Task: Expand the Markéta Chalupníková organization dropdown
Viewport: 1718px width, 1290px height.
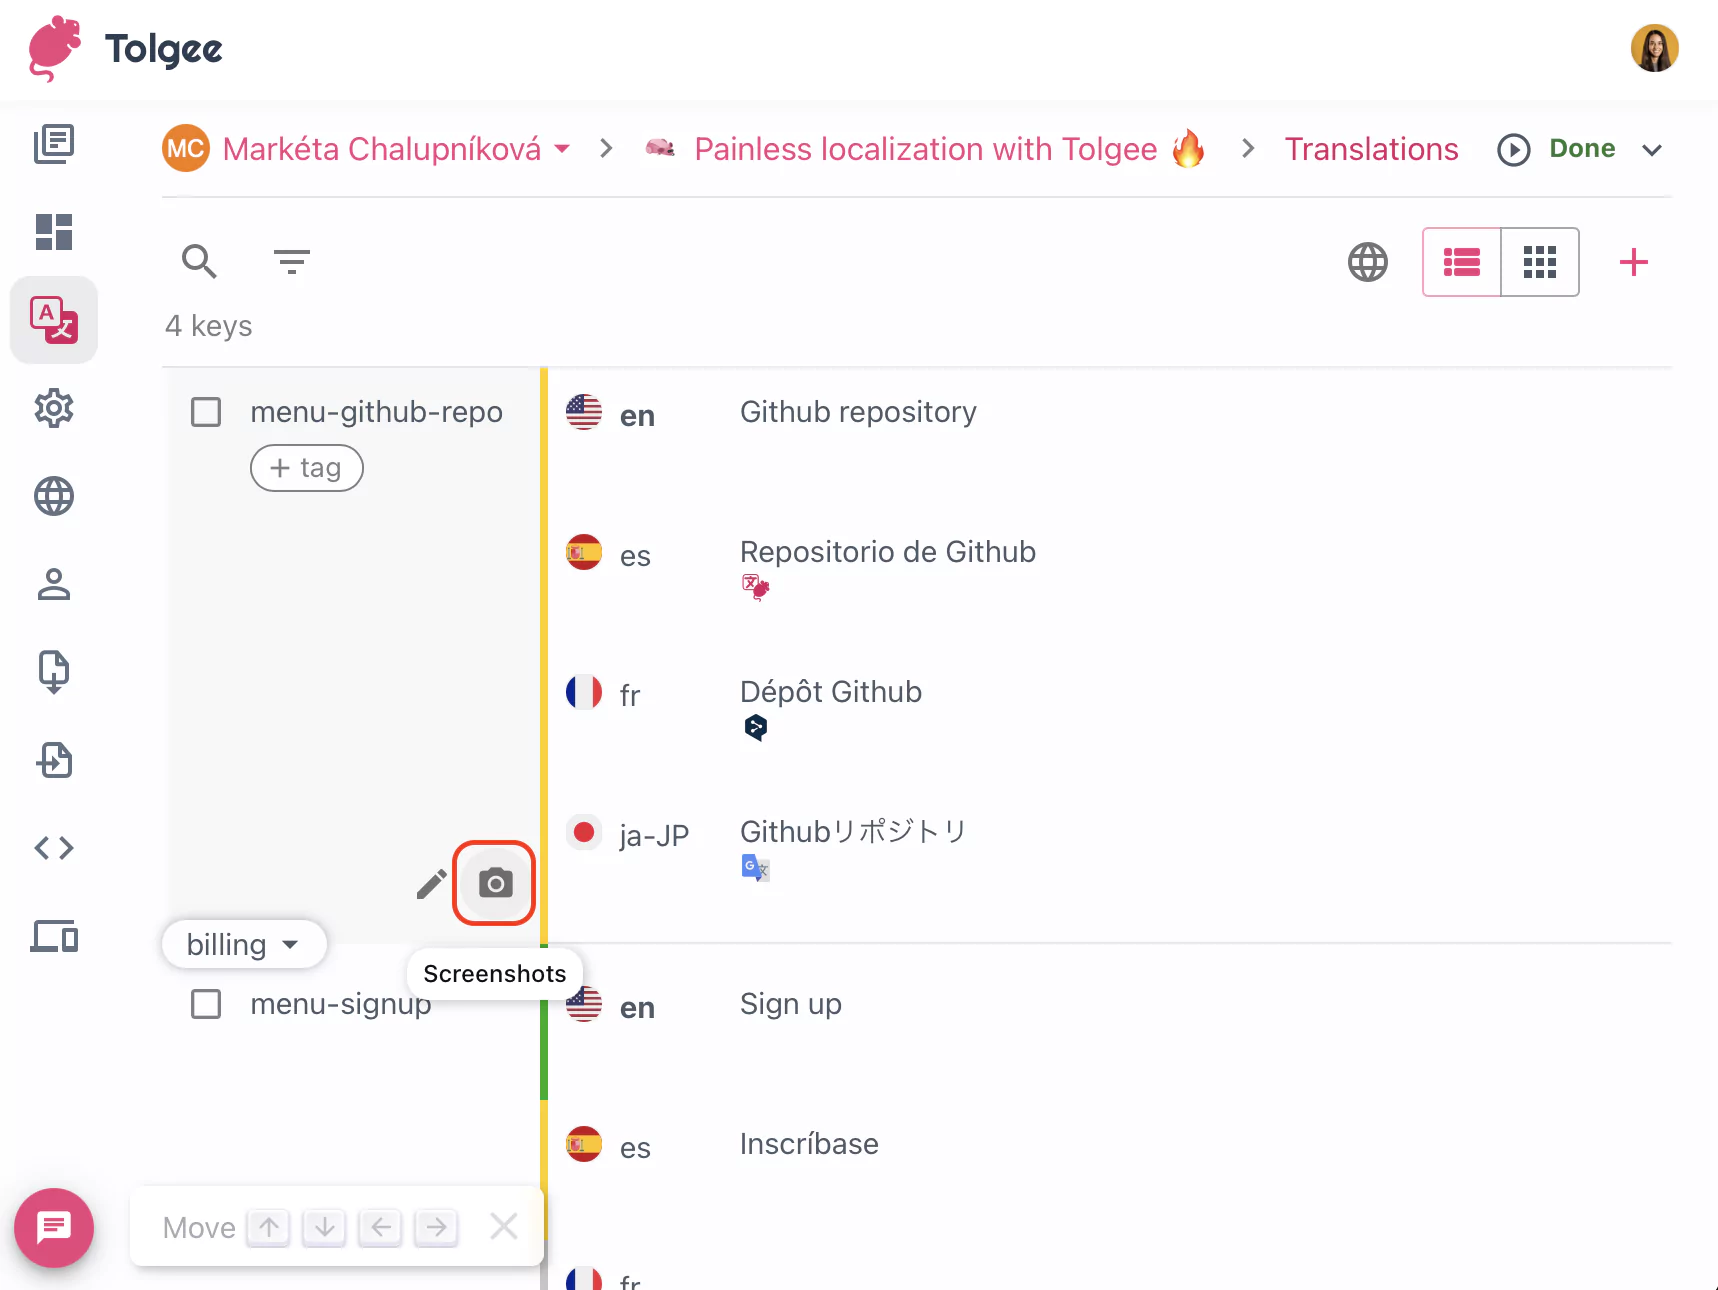Action: (x=562, y=149)
